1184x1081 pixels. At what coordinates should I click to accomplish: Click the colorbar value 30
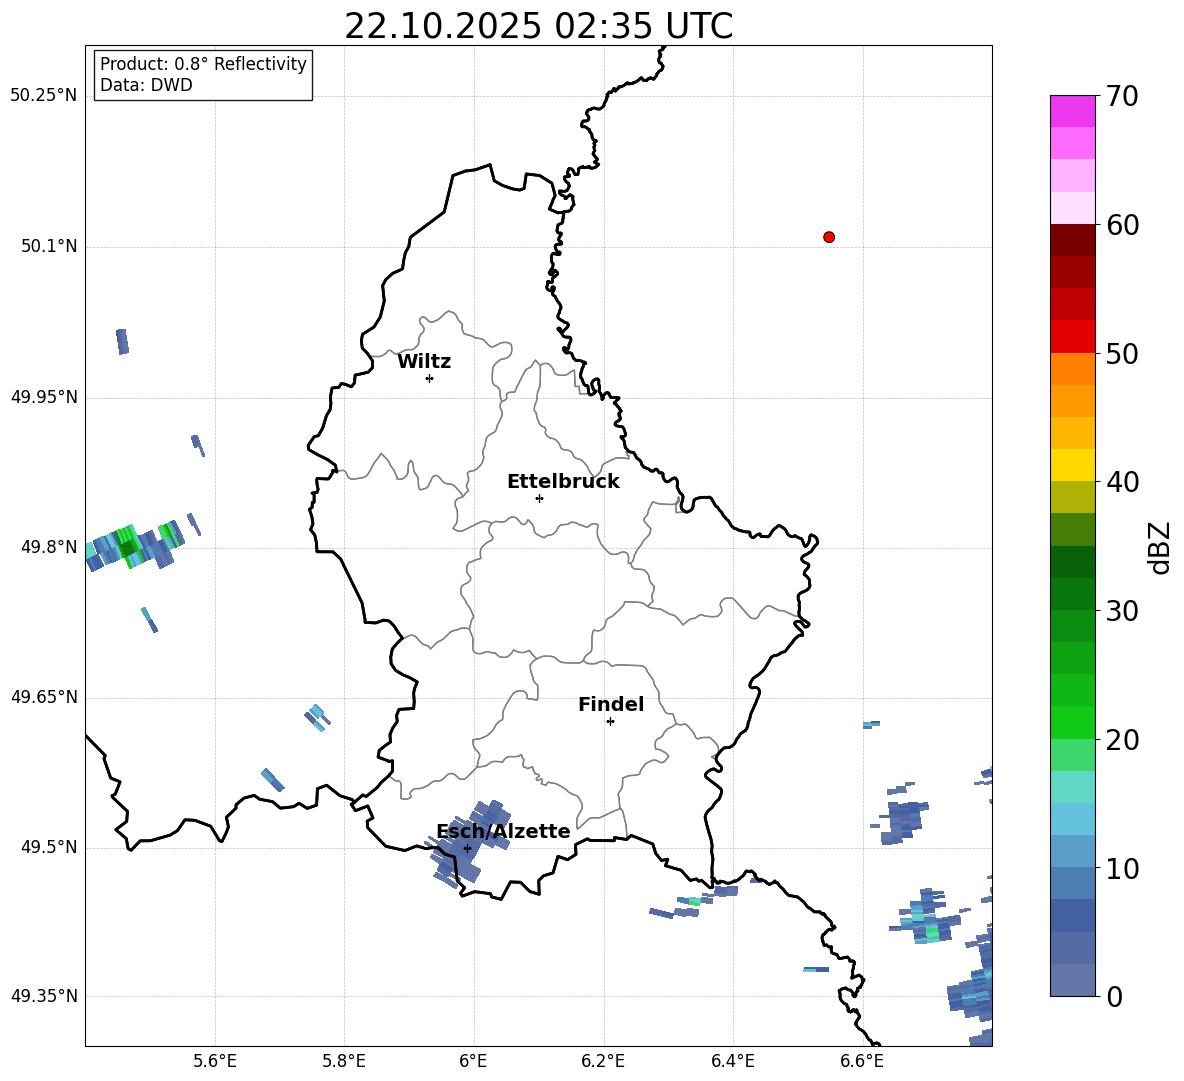click(x=1122, y=611)
